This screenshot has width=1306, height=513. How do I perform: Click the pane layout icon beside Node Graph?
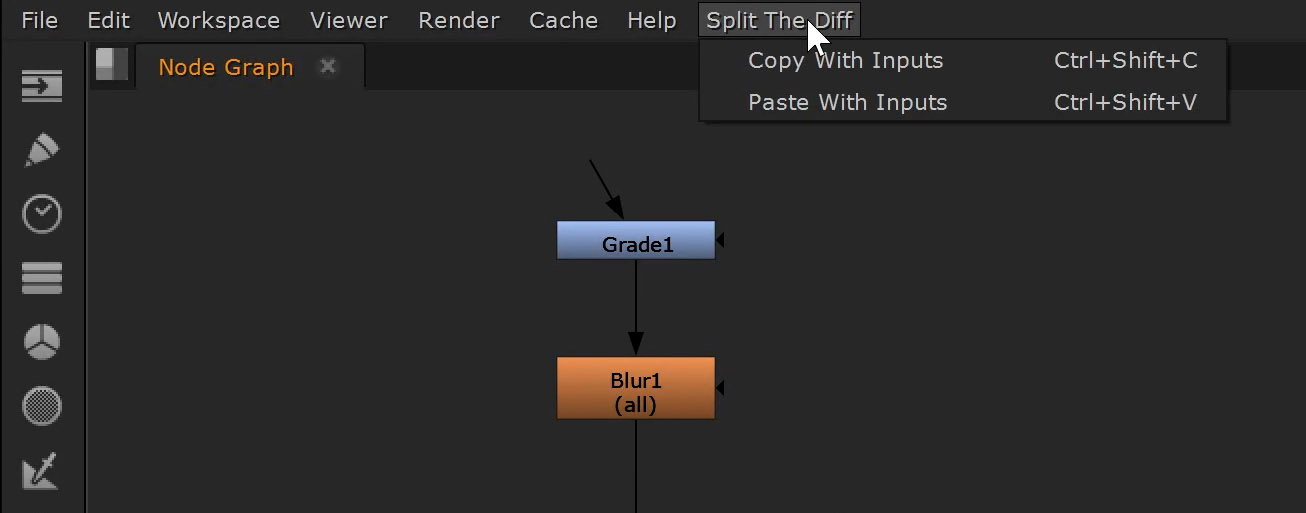coord(112,66)
